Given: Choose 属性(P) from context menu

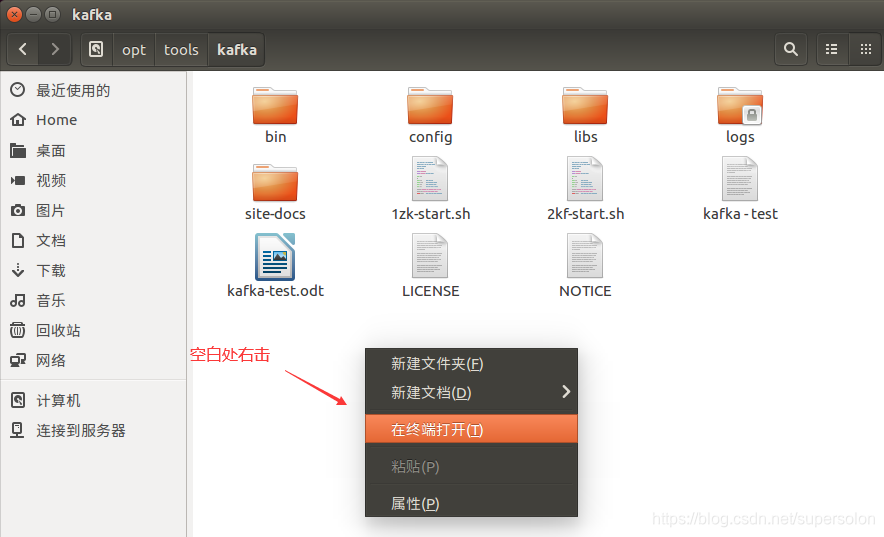Looking at the screenshot, I should pyautogui.click(x=471, y=503).
